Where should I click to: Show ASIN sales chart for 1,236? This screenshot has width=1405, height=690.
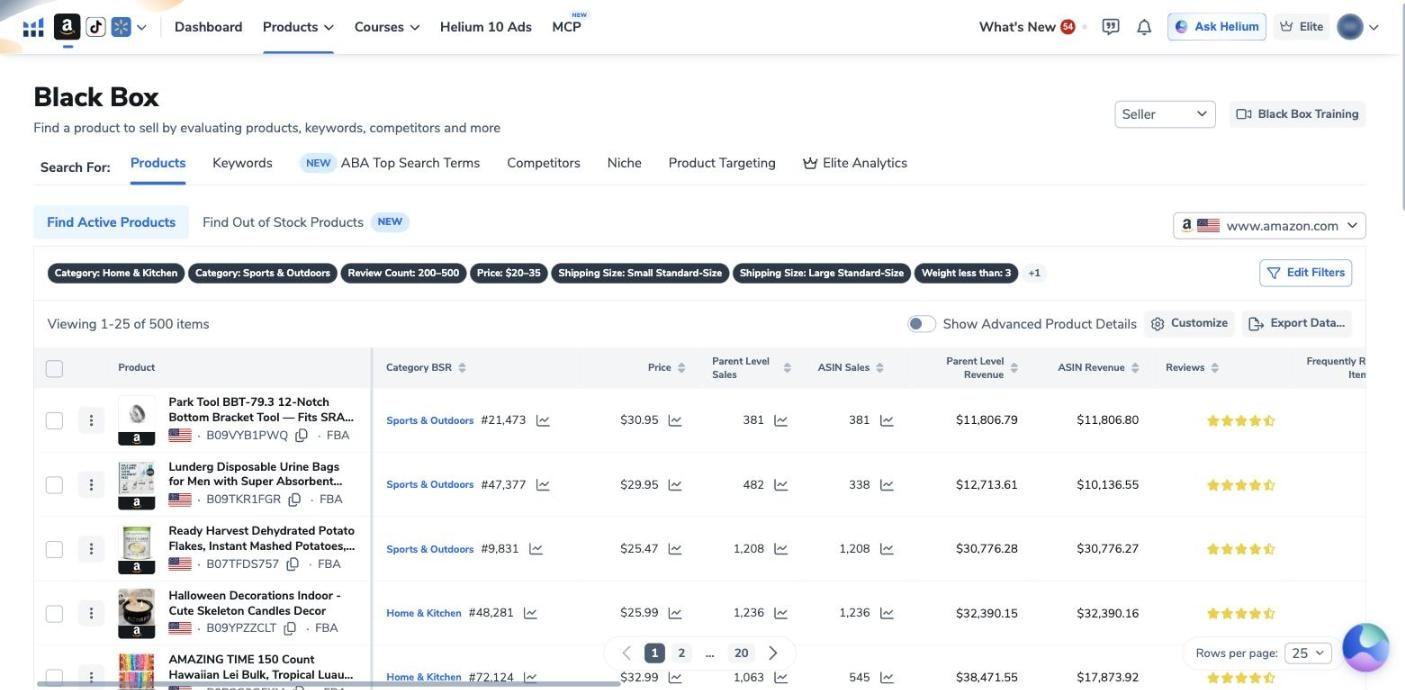(886, 613)
